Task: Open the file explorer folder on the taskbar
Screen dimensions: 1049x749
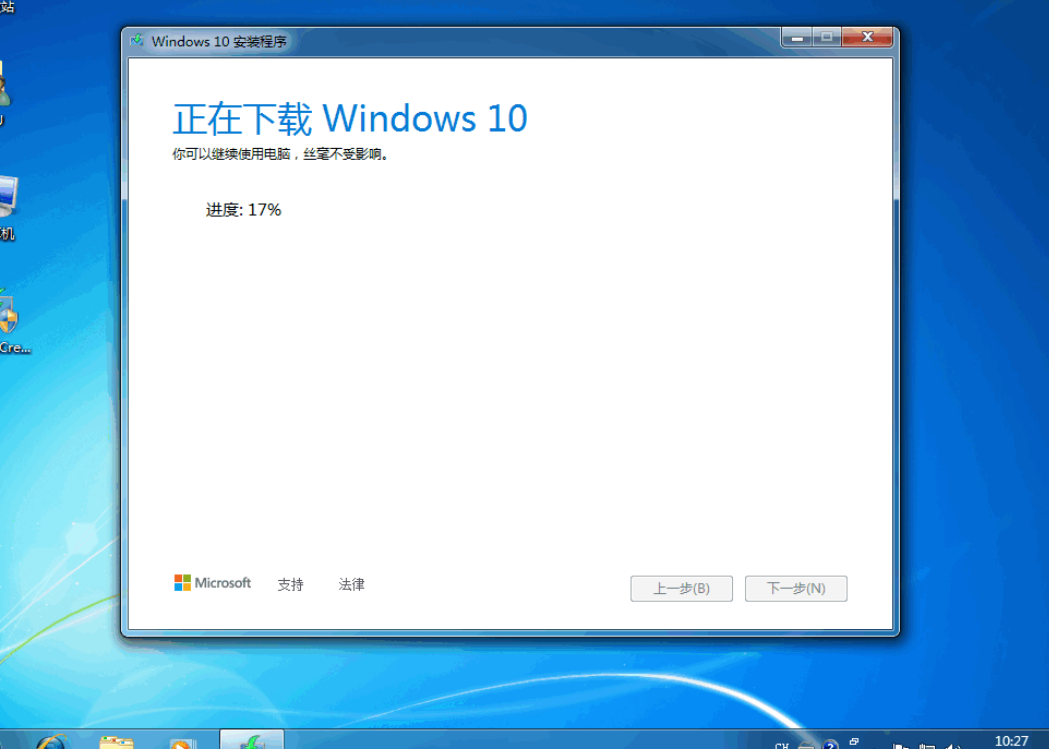Action: [116, 744]
